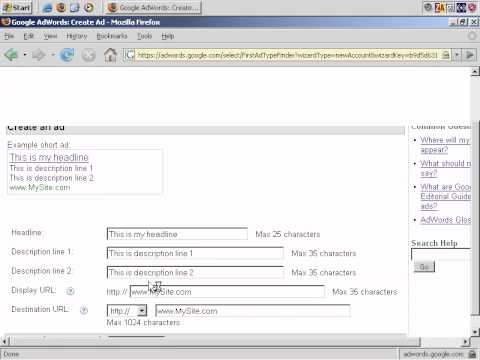The height and width of the screenshot is (360, 480).
Task: Click the Description line 1 field
Action: (195, 253)
